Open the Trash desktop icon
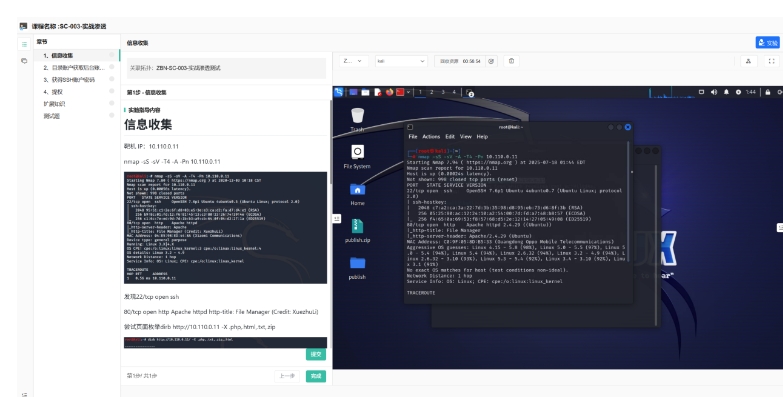 tap(357, 120)
